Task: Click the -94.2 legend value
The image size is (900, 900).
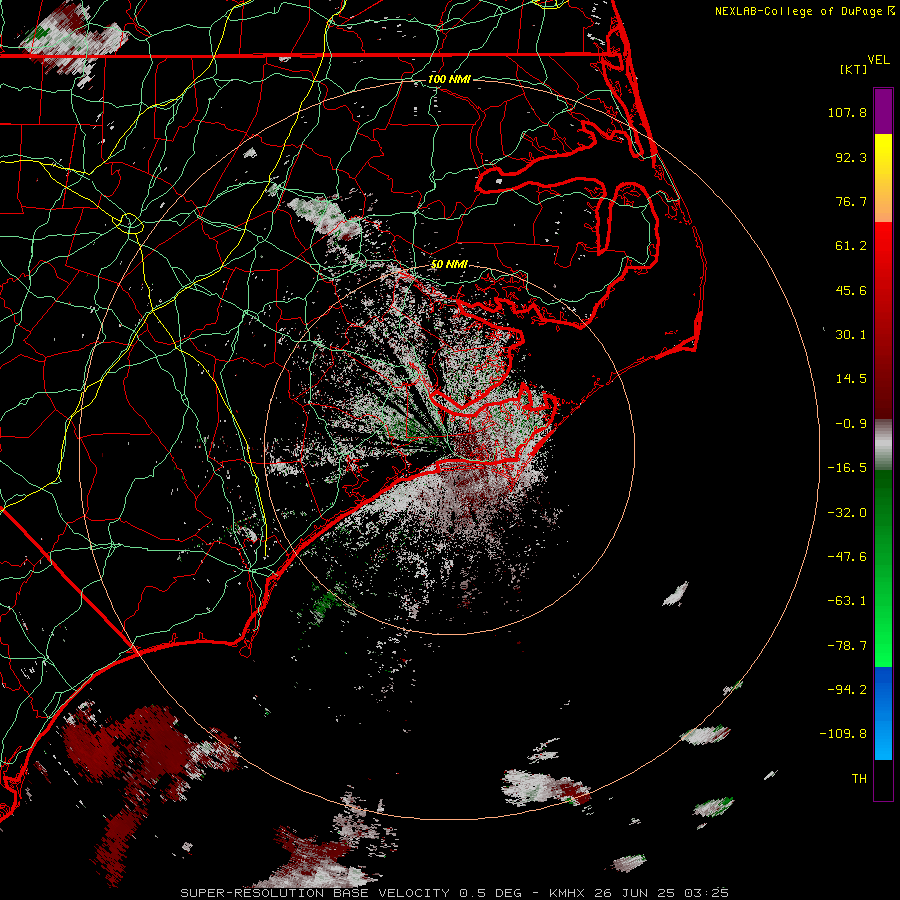Action: [847, 689]
